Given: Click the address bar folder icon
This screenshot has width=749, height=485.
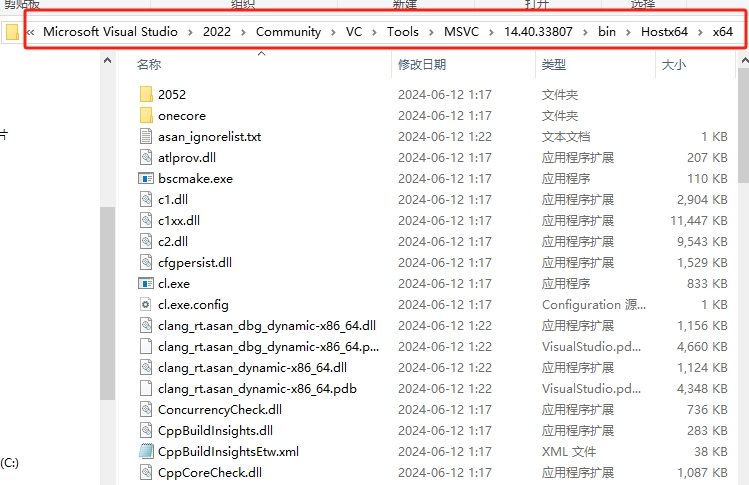Looking at the screenshot, I should [x=12, y=32].
